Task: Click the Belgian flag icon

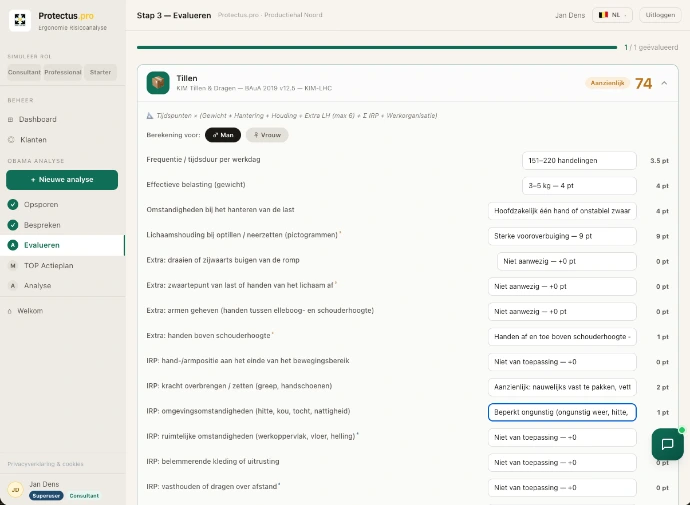Action: [603, 15]
